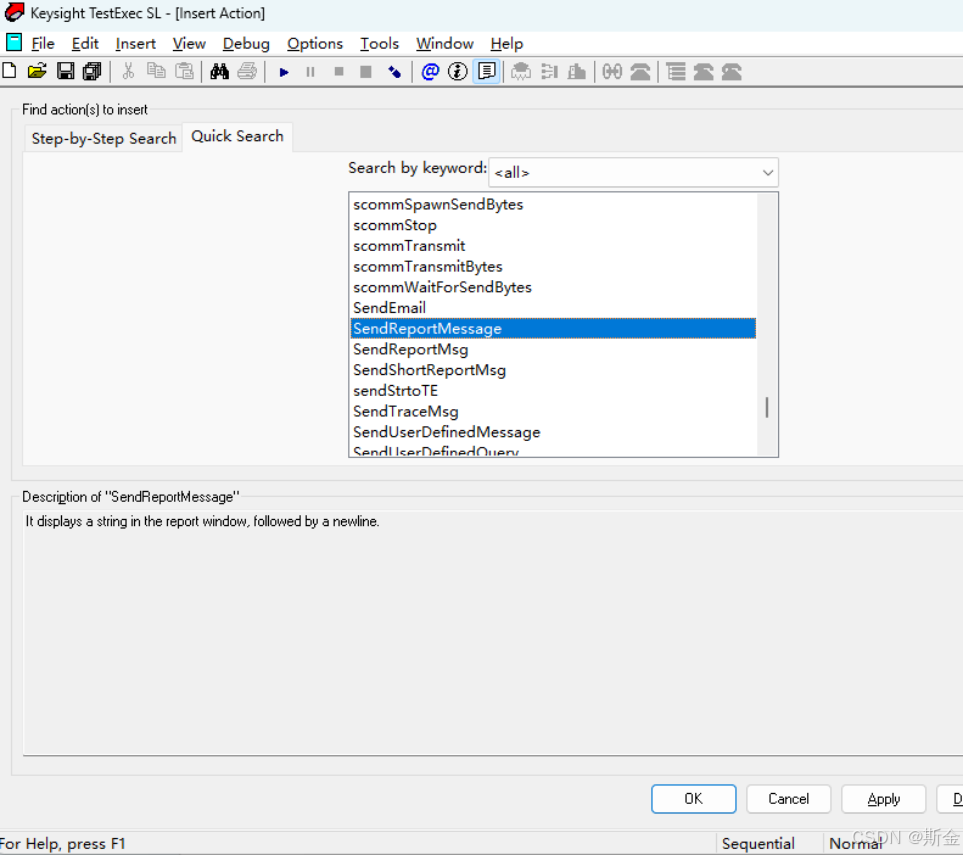The image size is (964, 855).
Task: Select scommStop in the action list
Action: point(553,225)
